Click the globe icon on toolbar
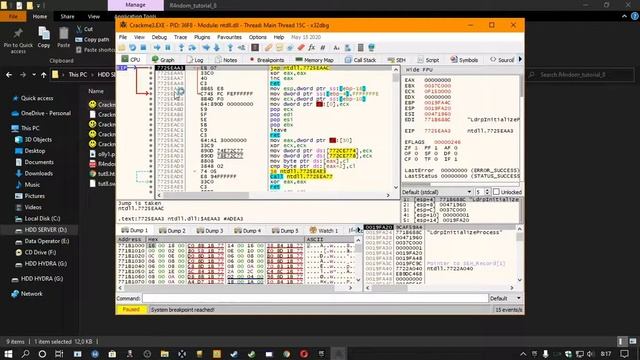 coord(371,48)
